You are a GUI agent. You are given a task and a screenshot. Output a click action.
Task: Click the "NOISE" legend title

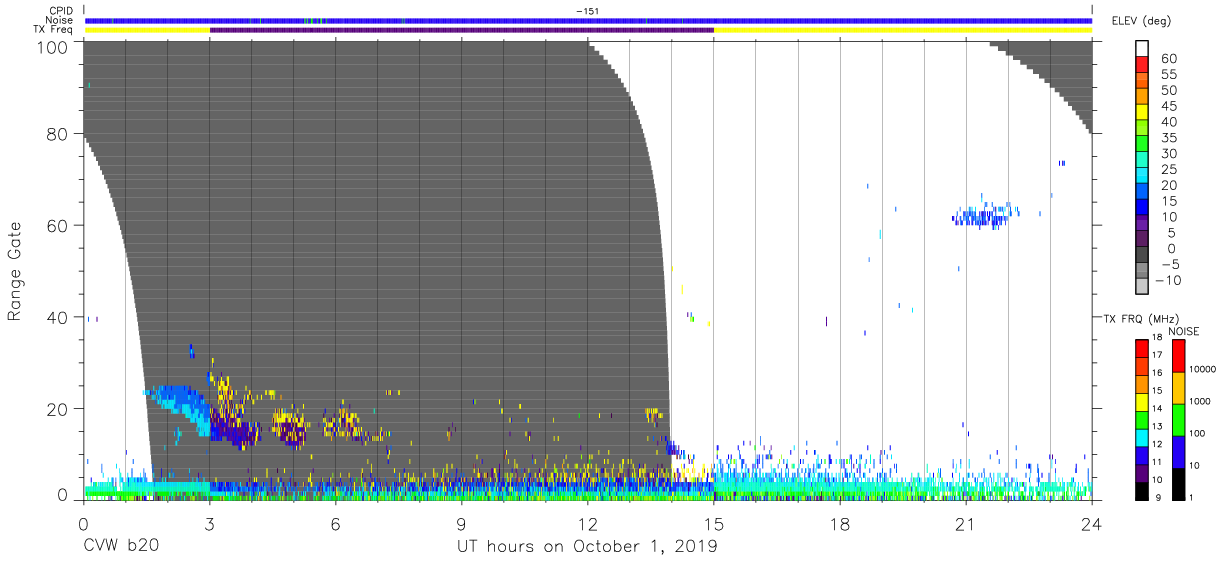click(1184, 331)
